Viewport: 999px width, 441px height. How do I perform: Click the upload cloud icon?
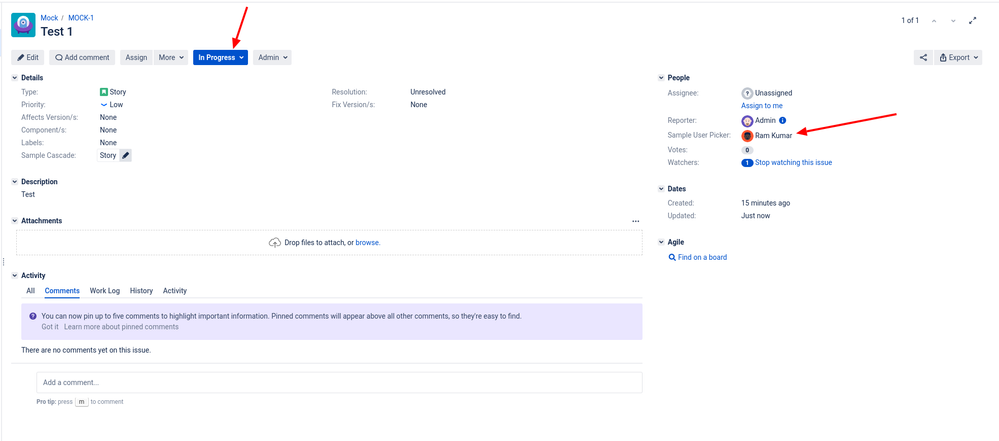click(275, 243)
